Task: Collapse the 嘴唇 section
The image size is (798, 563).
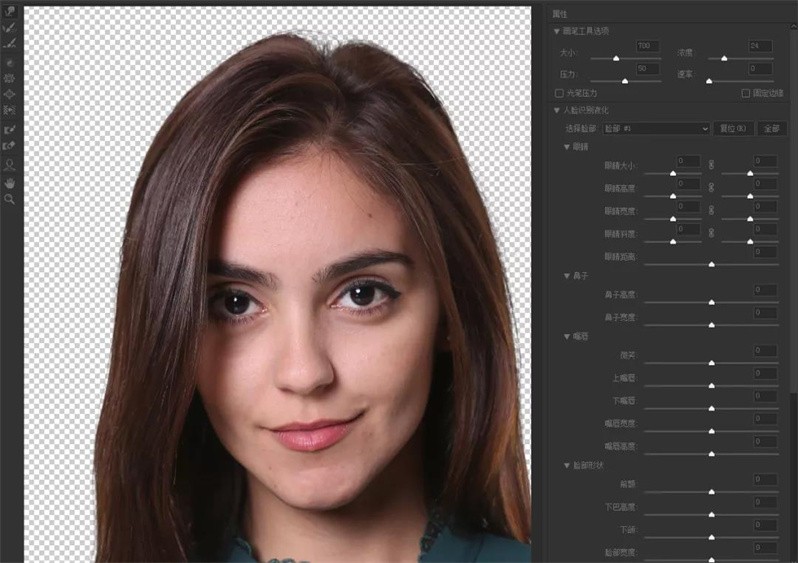Action: 566,336
